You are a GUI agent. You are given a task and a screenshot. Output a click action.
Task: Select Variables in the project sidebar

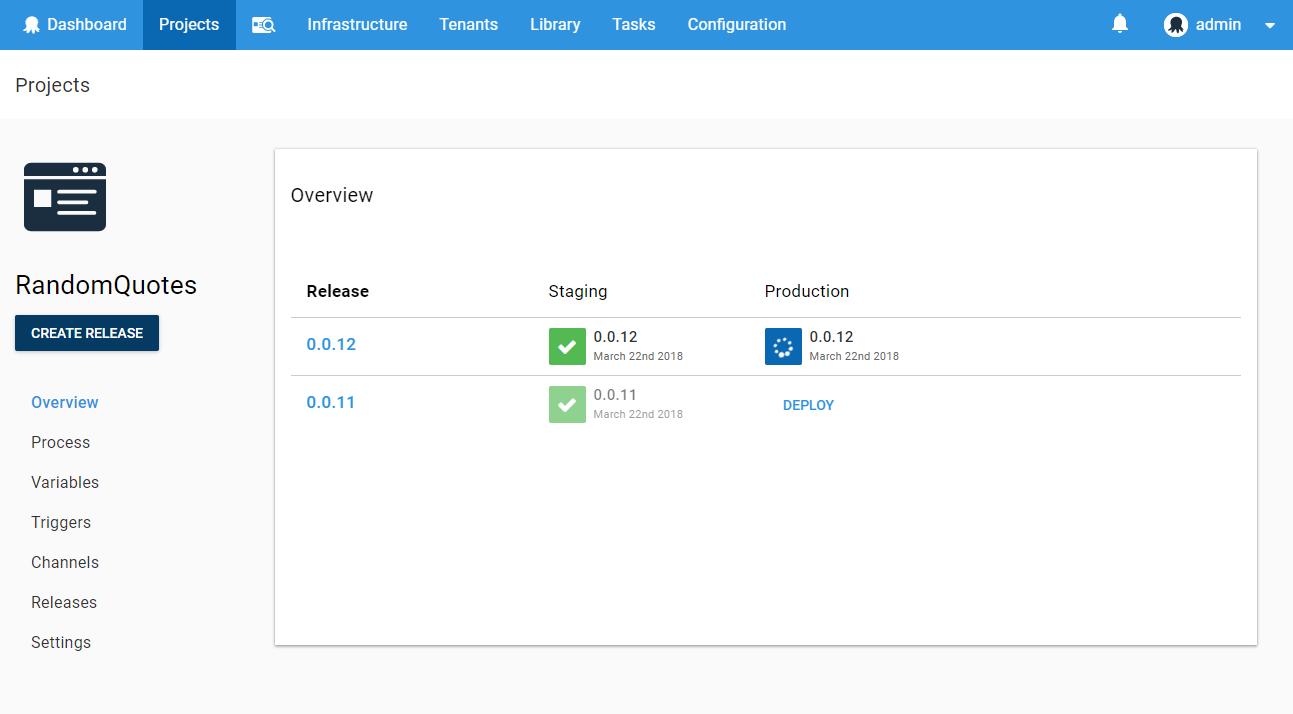point(65,482)
